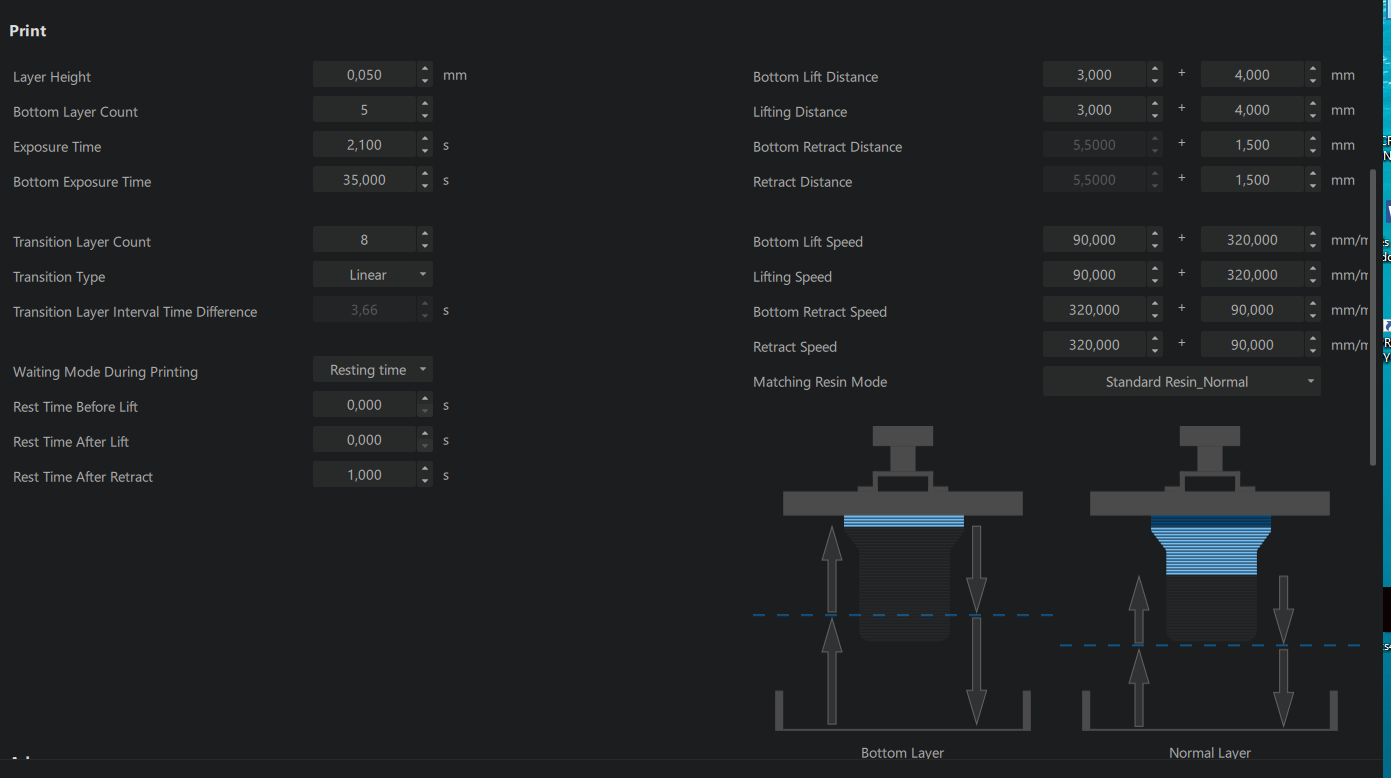Focus the Rest Time After Retract field
This screenshot has height=778, width=1391.
tap(364, 475)
